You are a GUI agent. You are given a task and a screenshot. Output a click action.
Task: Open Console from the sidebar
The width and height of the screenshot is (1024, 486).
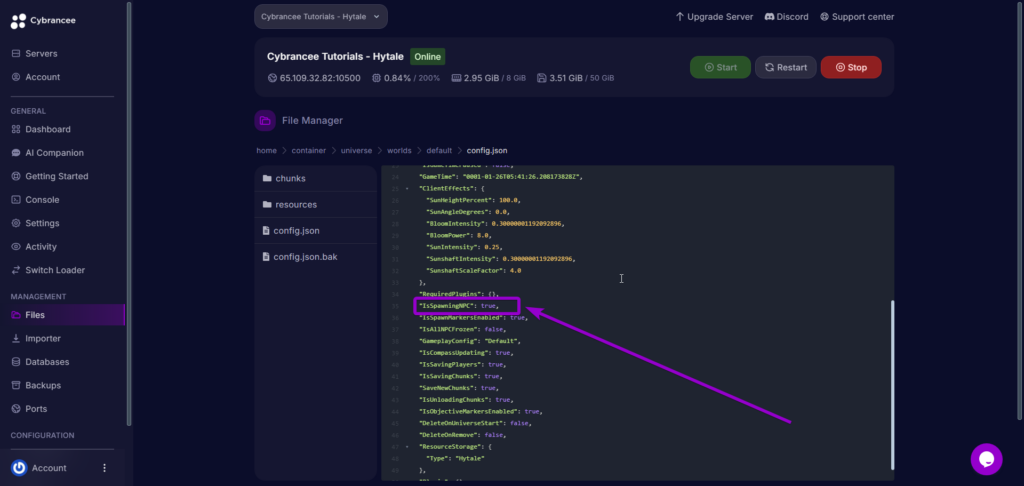(42, 200)
